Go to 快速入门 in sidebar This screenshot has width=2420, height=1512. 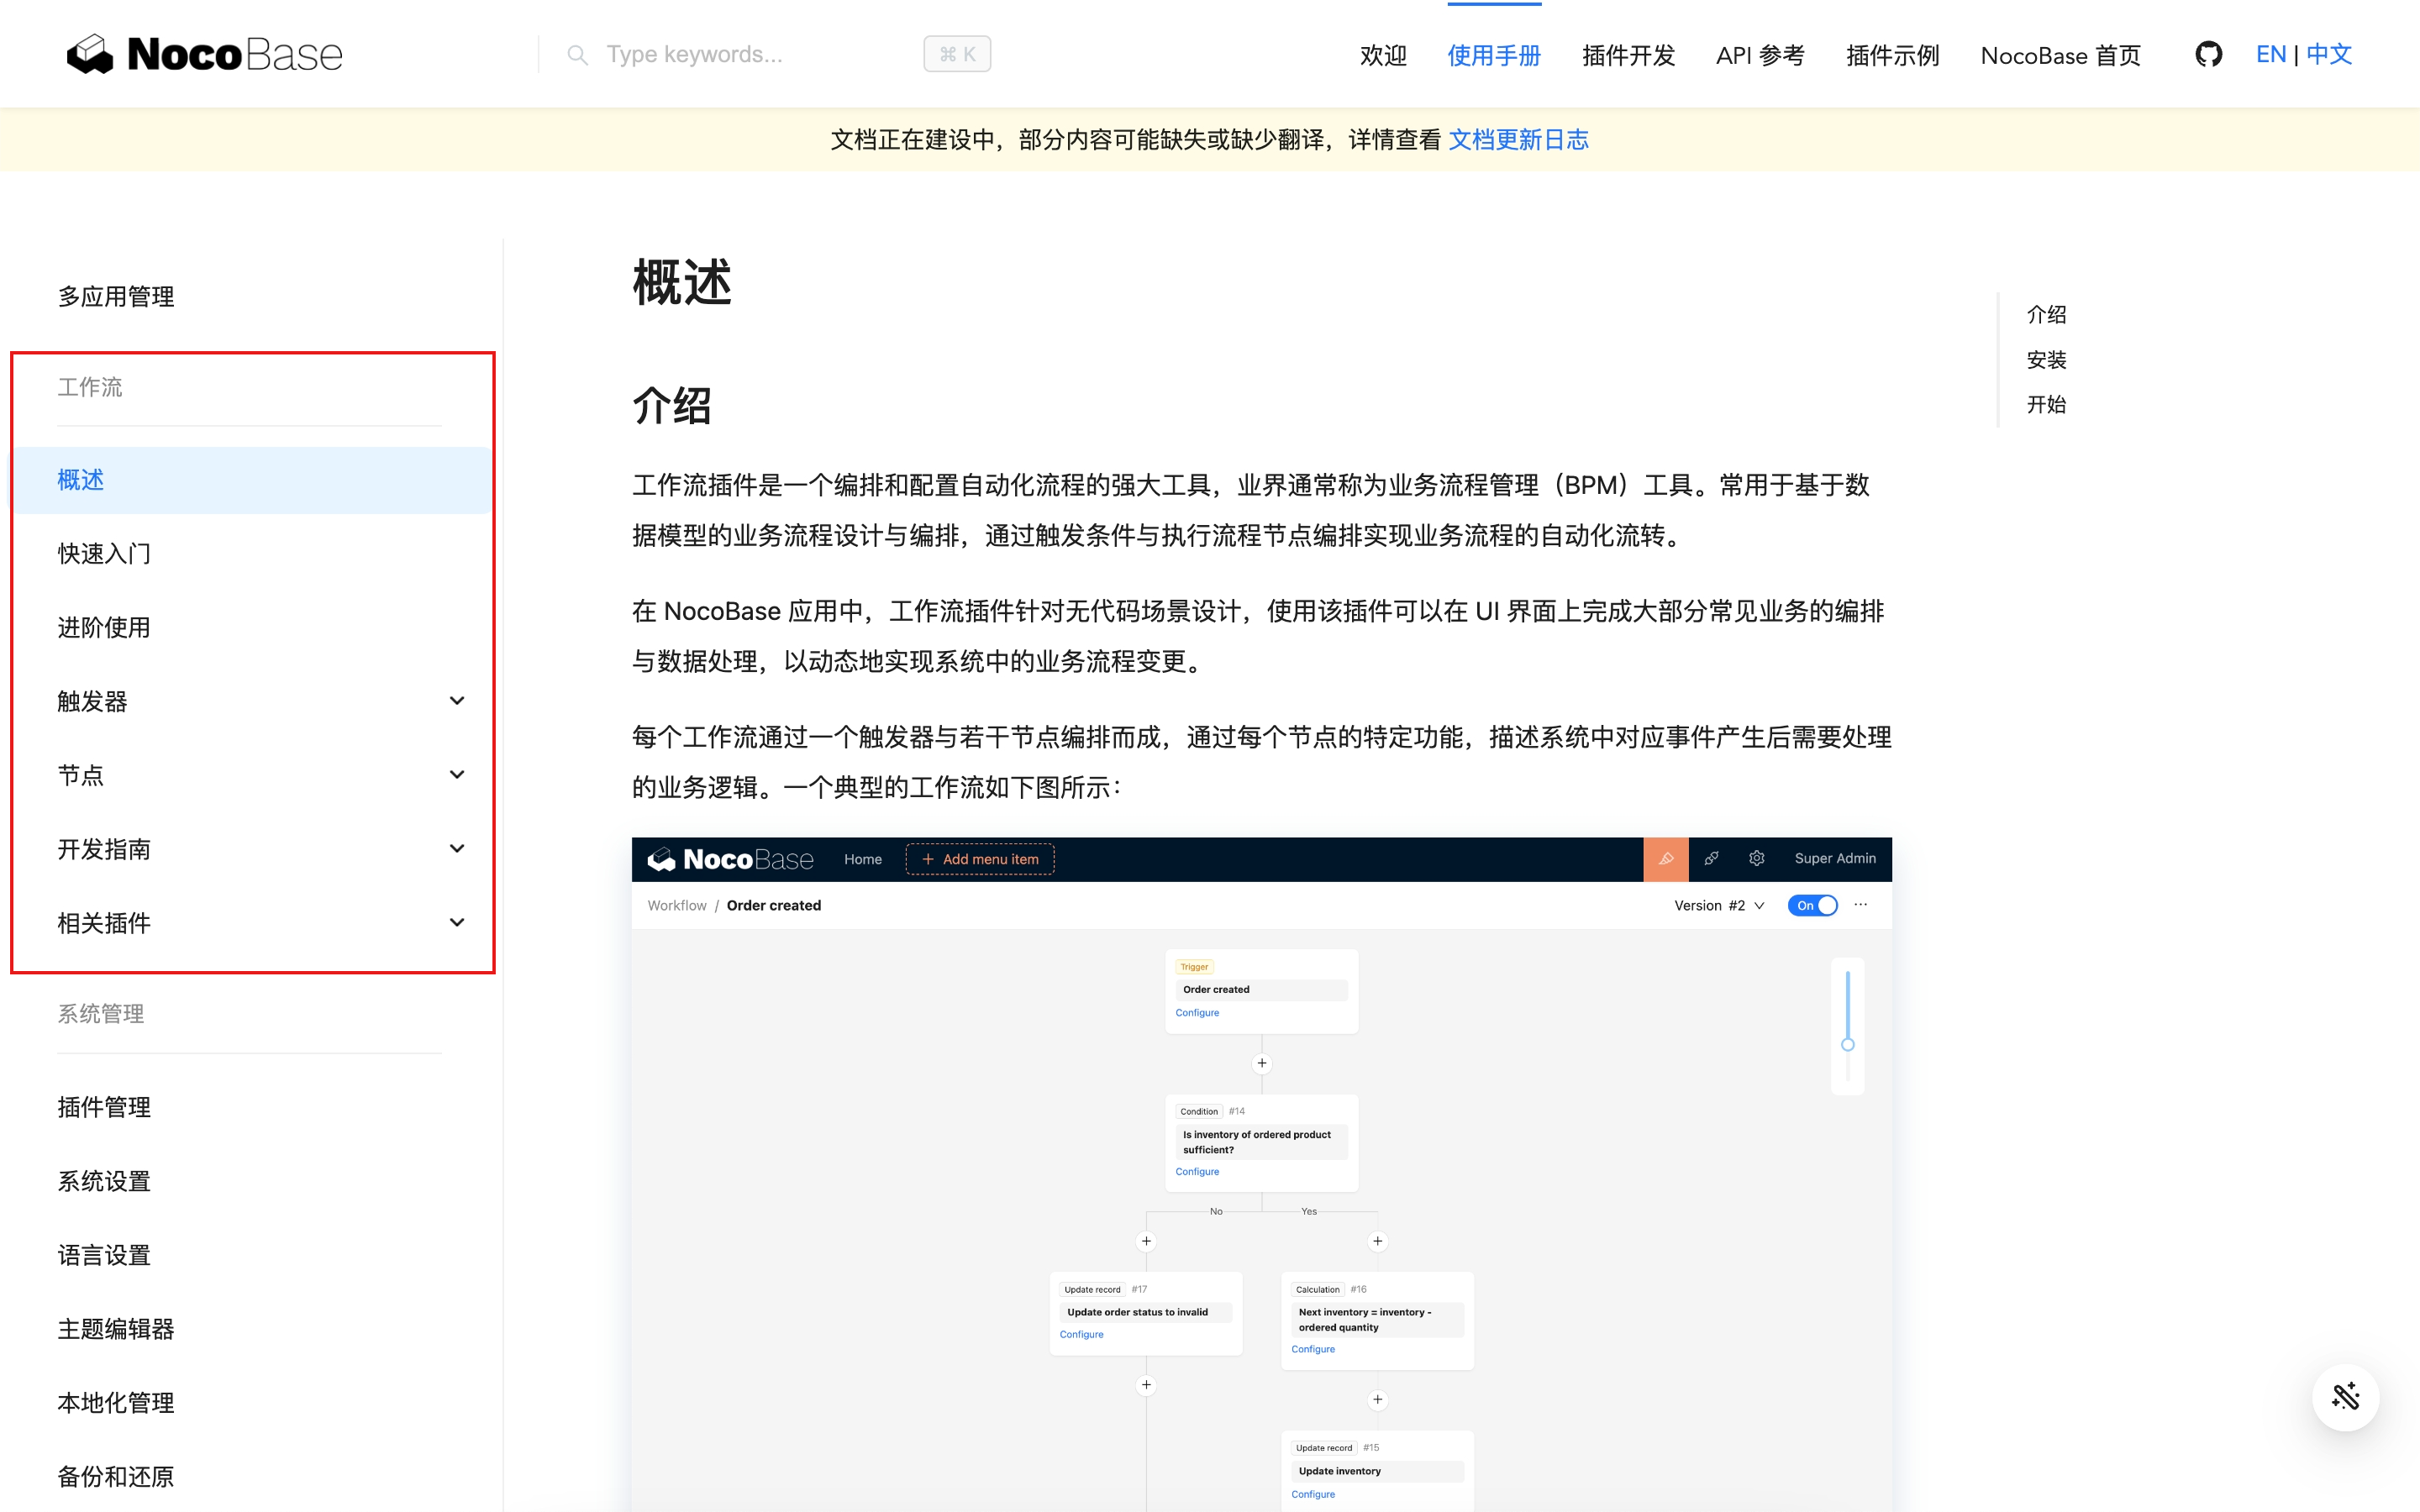coord(104,553)
